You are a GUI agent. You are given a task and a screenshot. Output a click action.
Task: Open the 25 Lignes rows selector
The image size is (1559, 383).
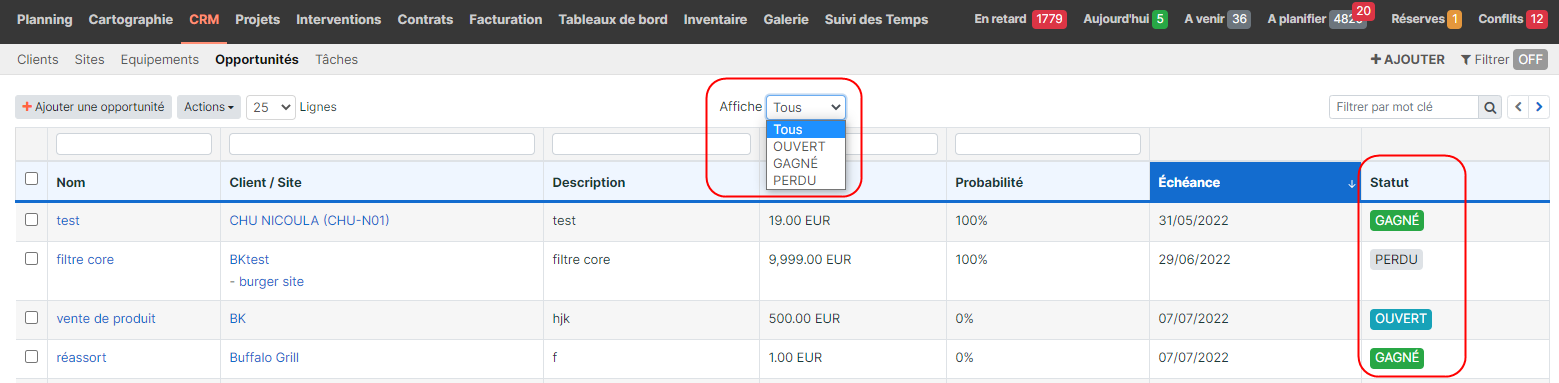(x=272, y=107)
